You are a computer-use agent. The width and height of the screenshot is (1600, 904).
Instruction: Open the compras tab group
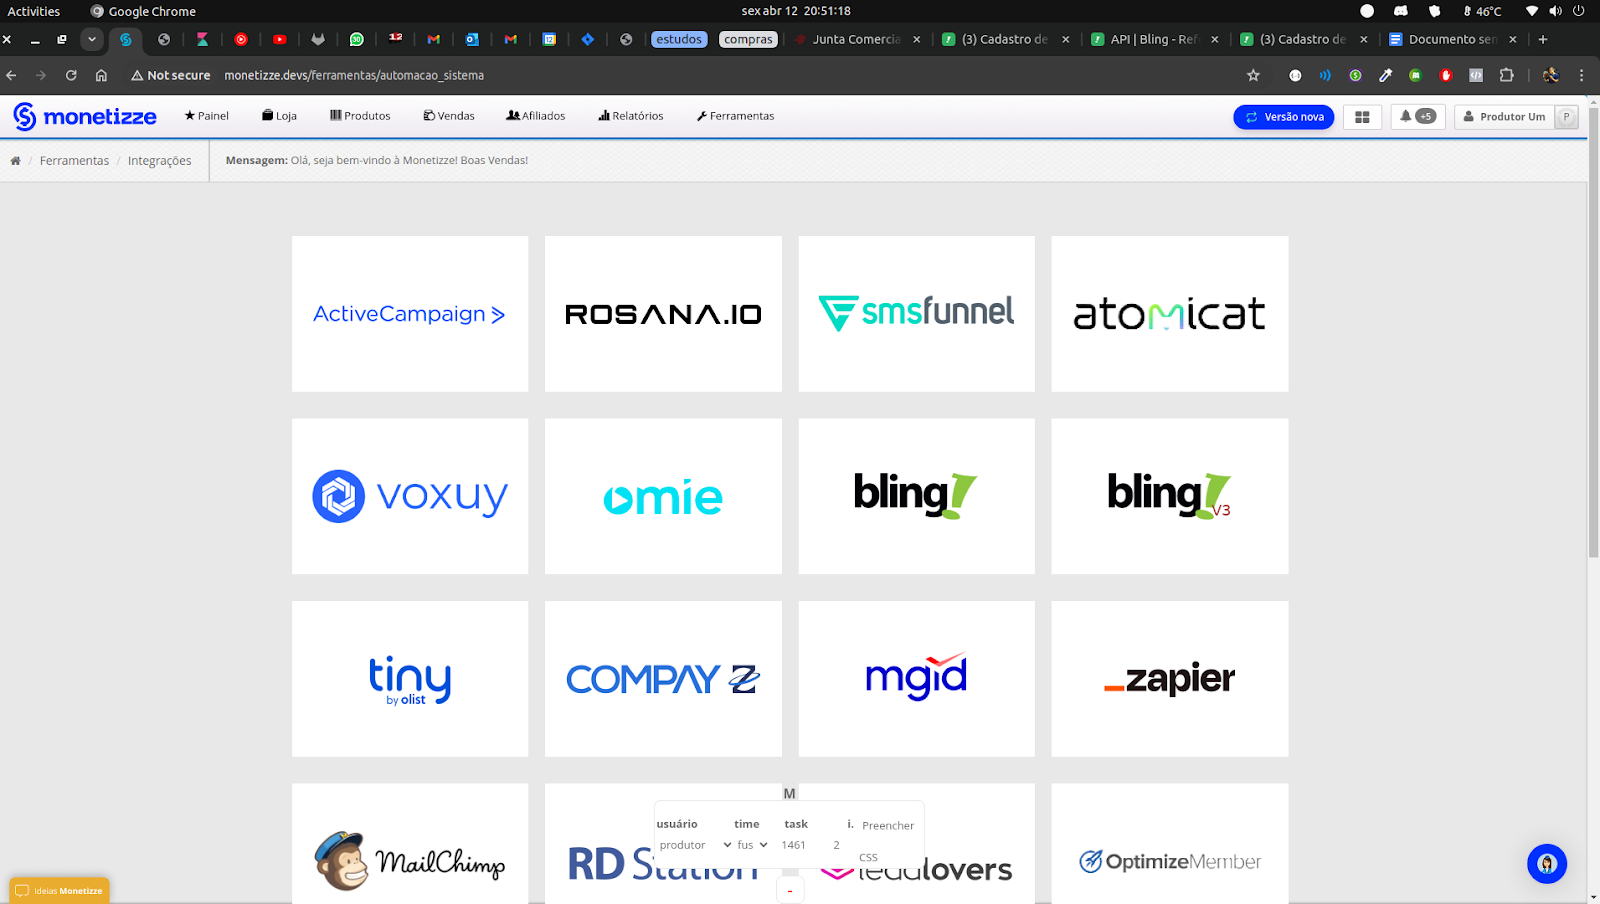748,40
